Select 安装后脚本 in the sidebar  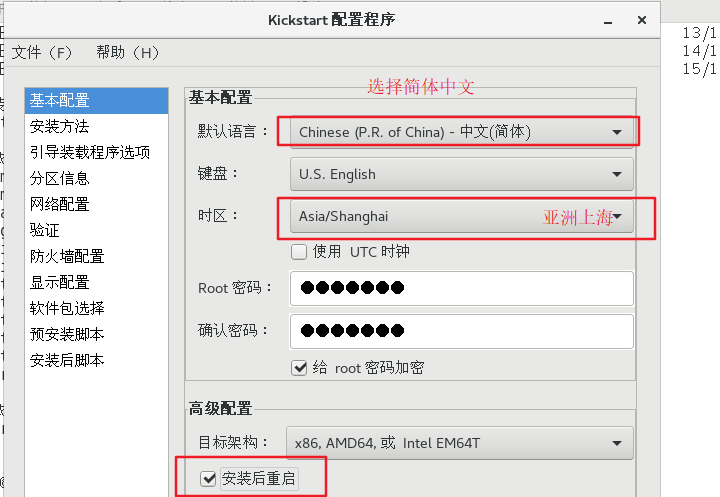96,360
